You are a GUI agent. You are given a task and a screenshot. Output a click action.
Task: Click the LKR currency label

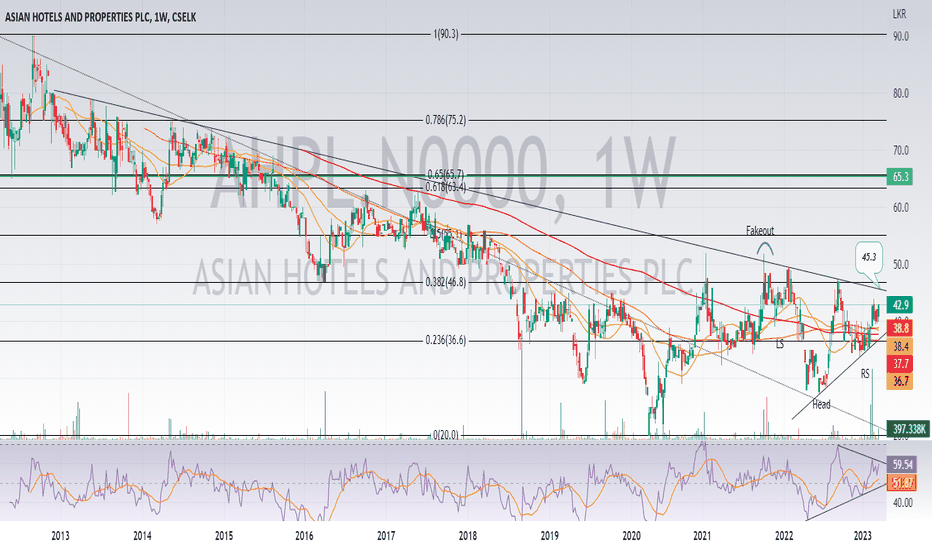tap(899, 14)
